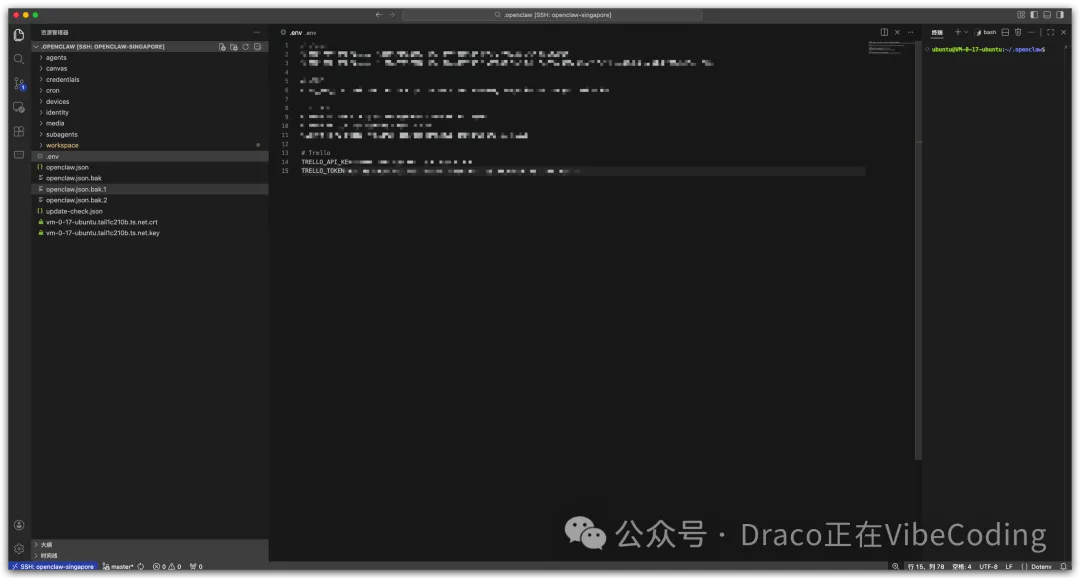Toggle the primary side bar layout button
Screen dimensions: 1080x578
[x=1034, y=14]
